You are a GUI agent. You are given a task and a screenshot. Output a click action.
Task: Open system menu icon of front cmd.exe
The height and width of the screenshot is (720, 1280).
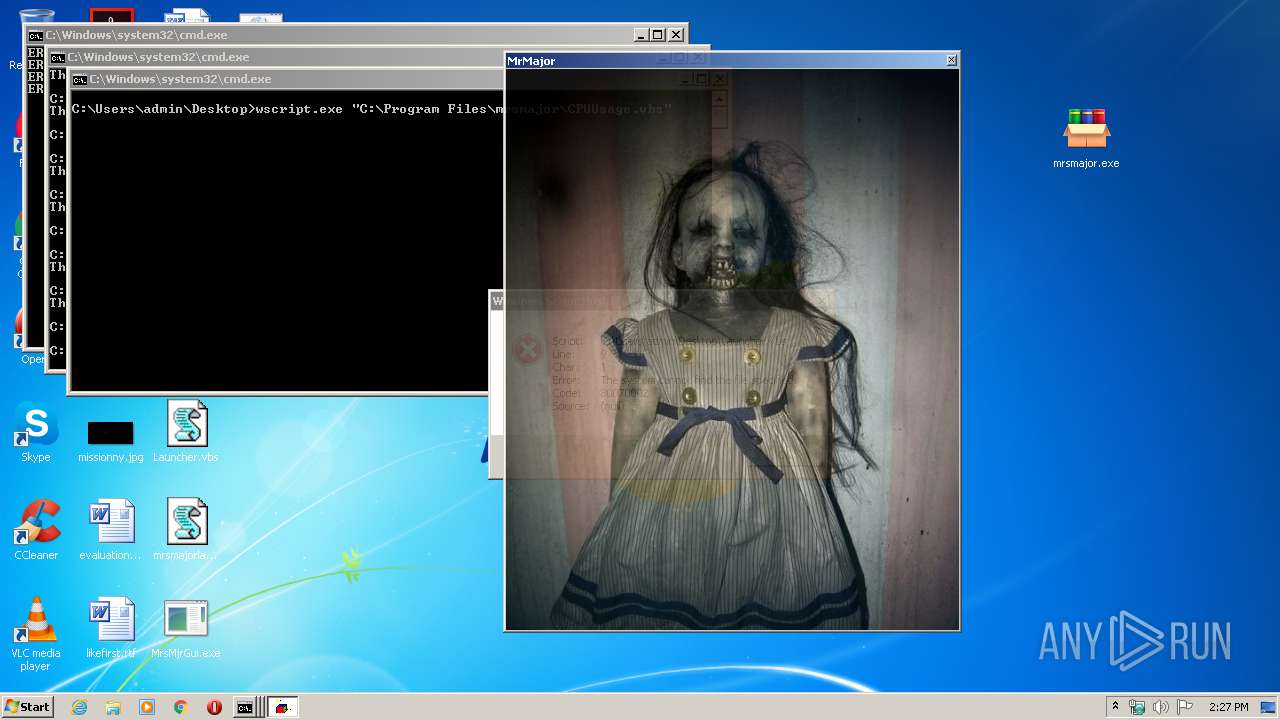79,79
